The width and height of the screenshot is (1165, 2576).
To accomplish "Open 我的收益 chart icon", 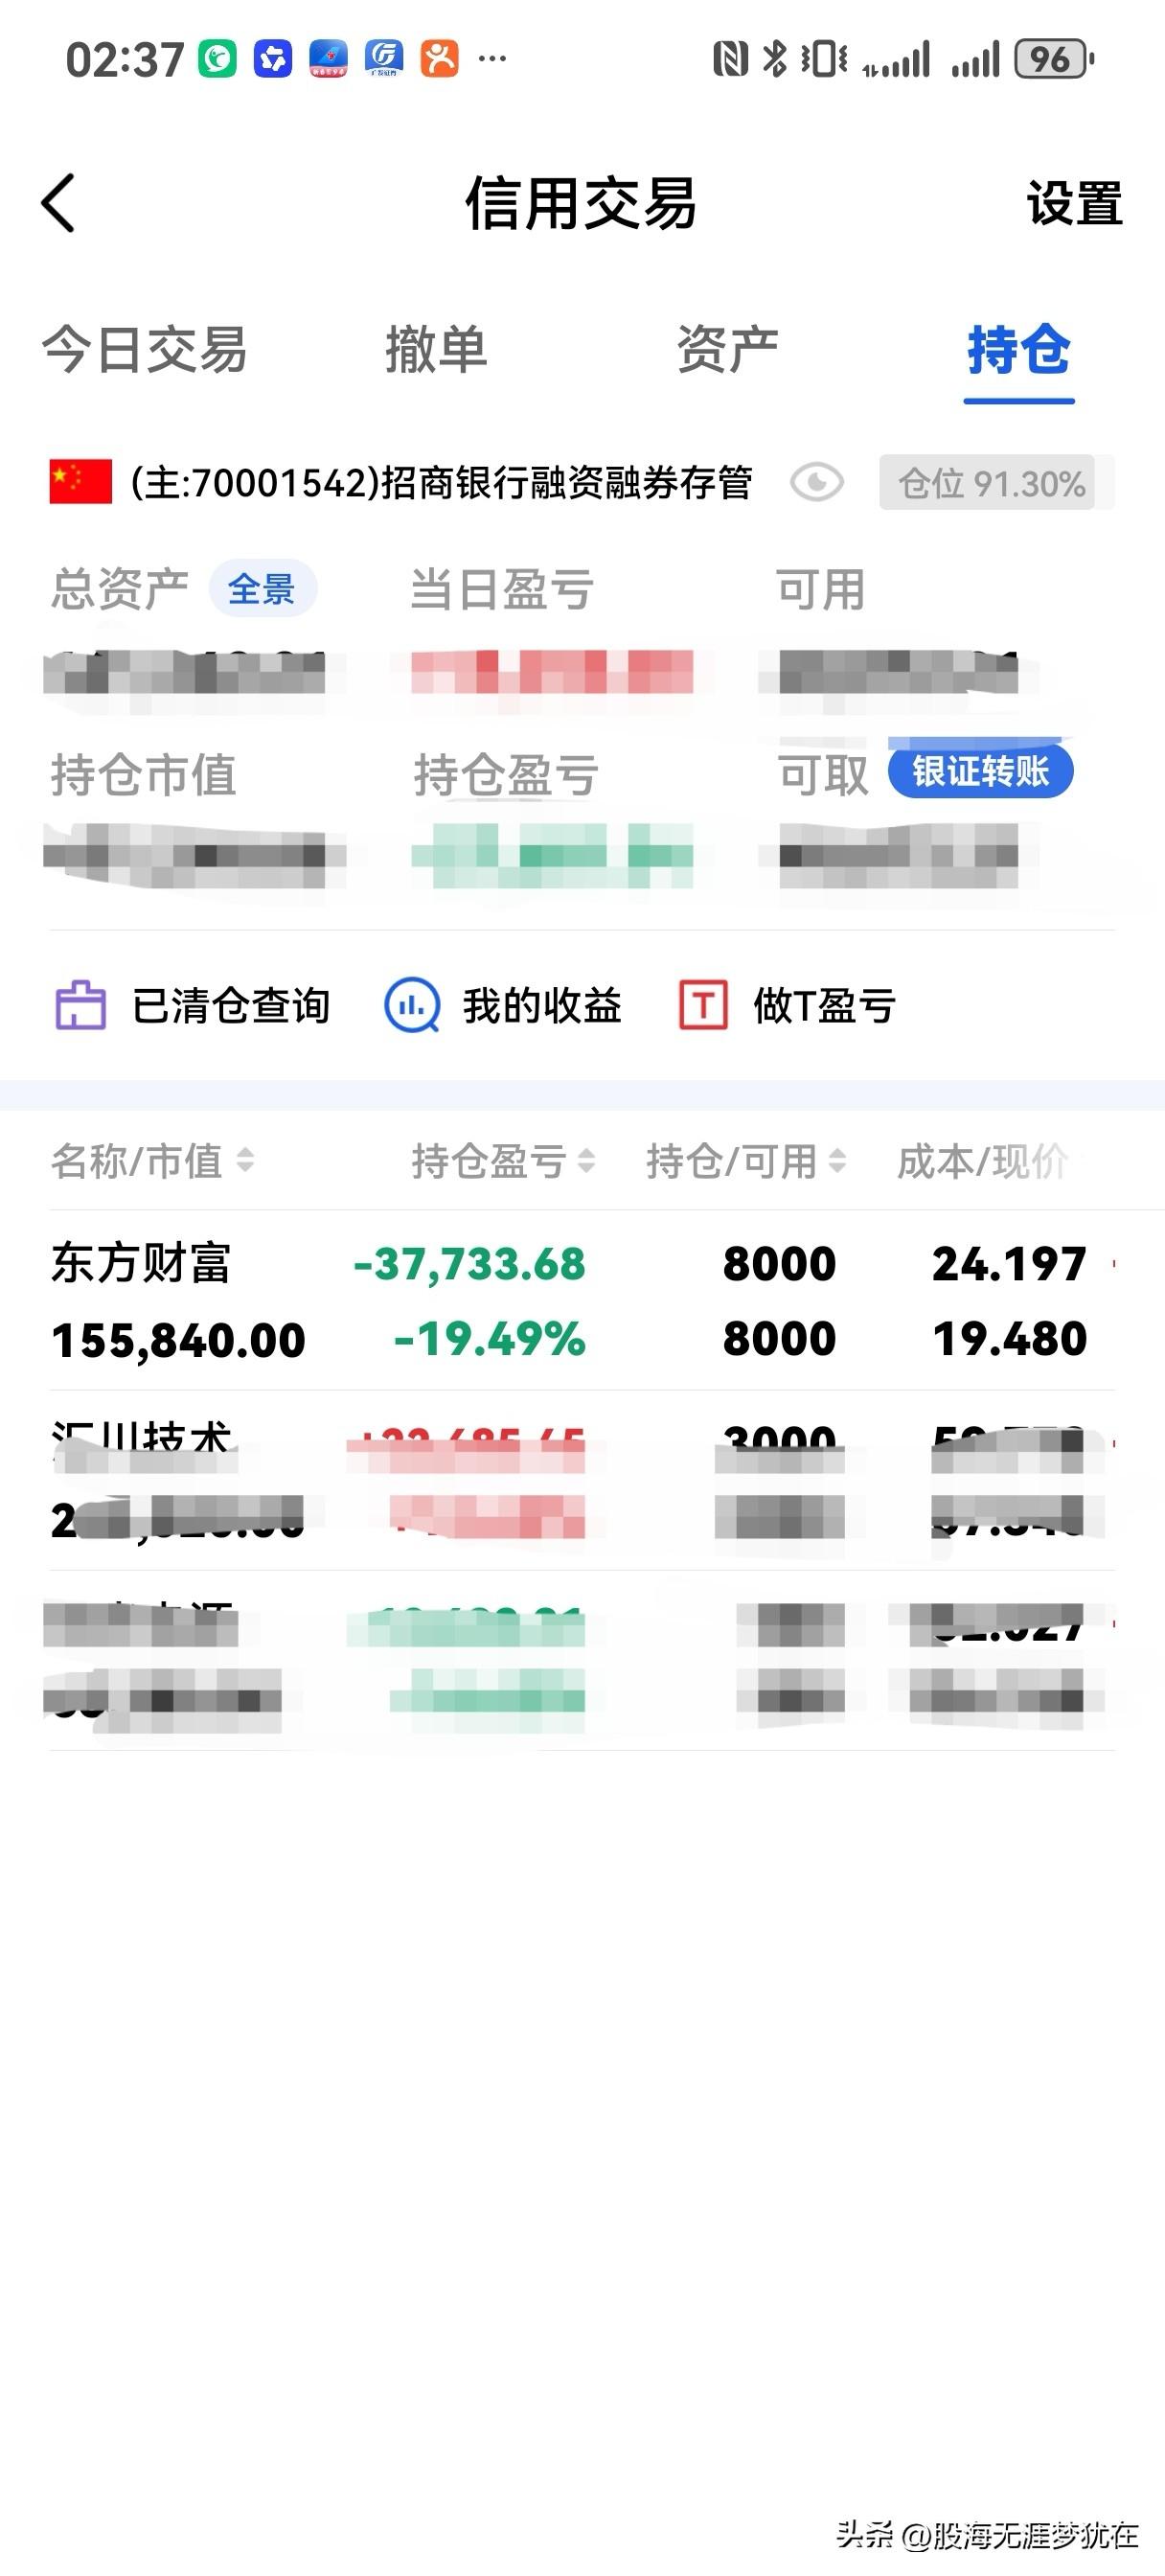I will coord(412,1005).
